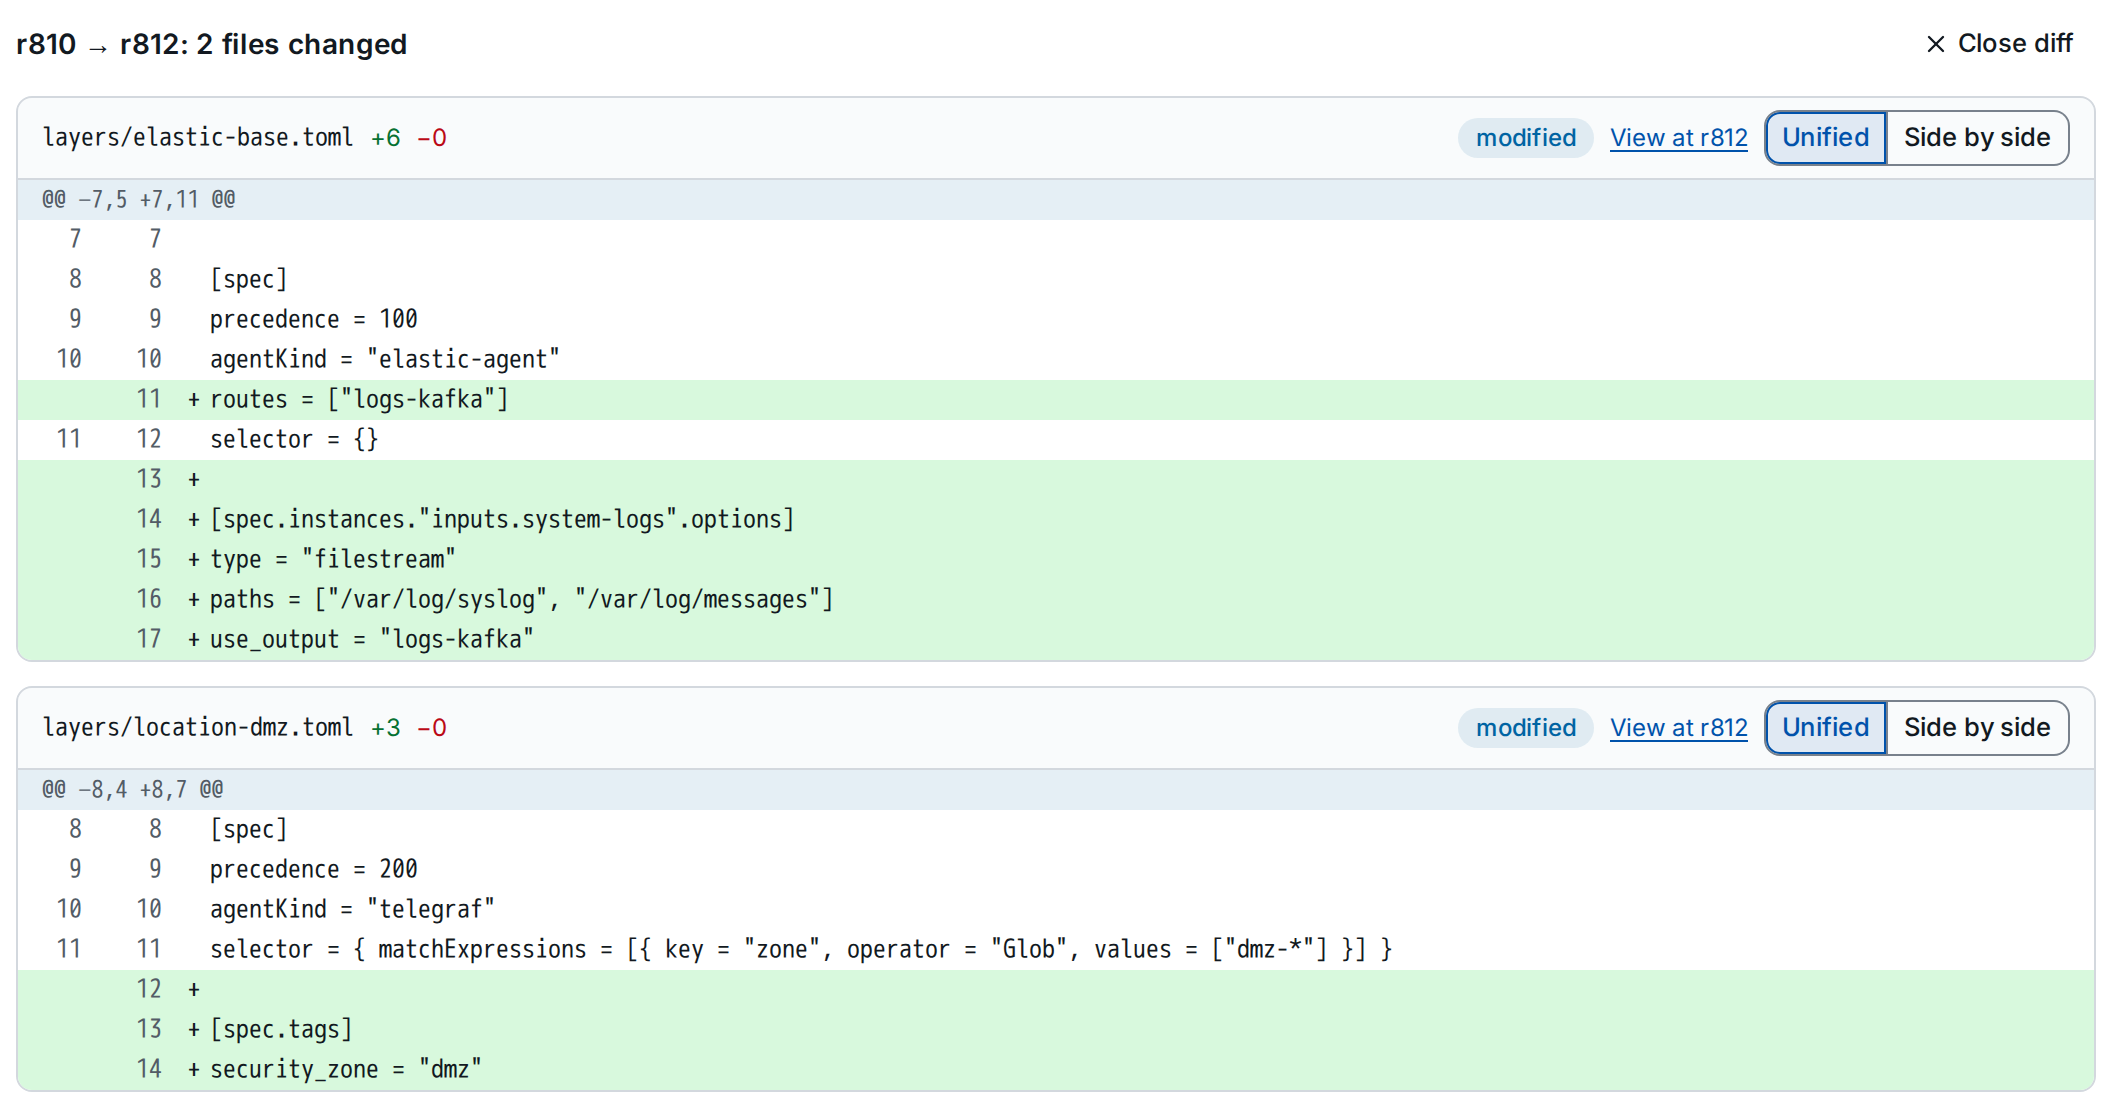2112x1108 pixels.
Task: Click line precedence = 200
Action: 1056,870
